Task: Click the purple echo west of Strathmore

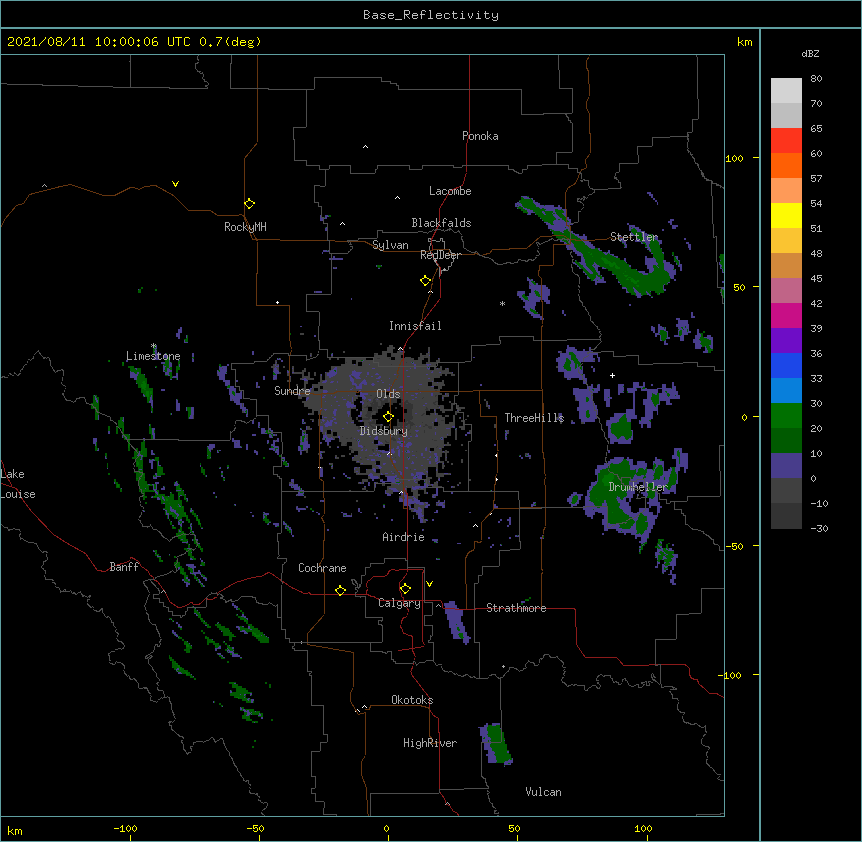Action: (456, 623)
